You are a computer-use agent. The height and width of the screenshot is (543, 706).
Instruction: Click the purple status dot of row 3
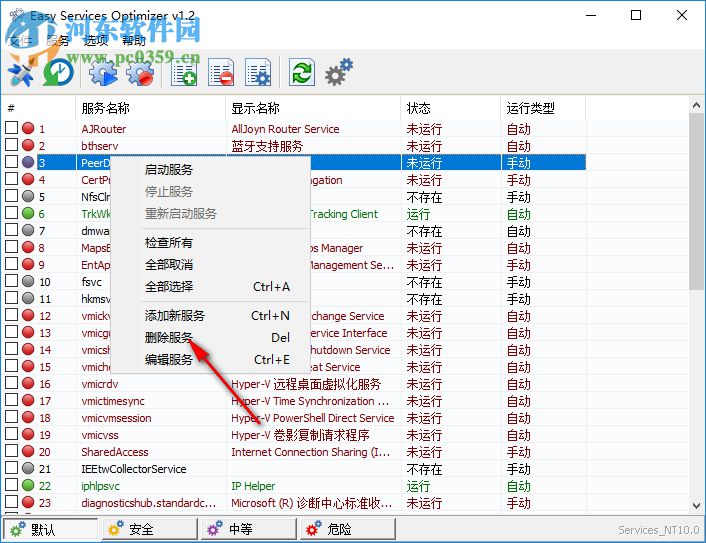coord(28,162)
